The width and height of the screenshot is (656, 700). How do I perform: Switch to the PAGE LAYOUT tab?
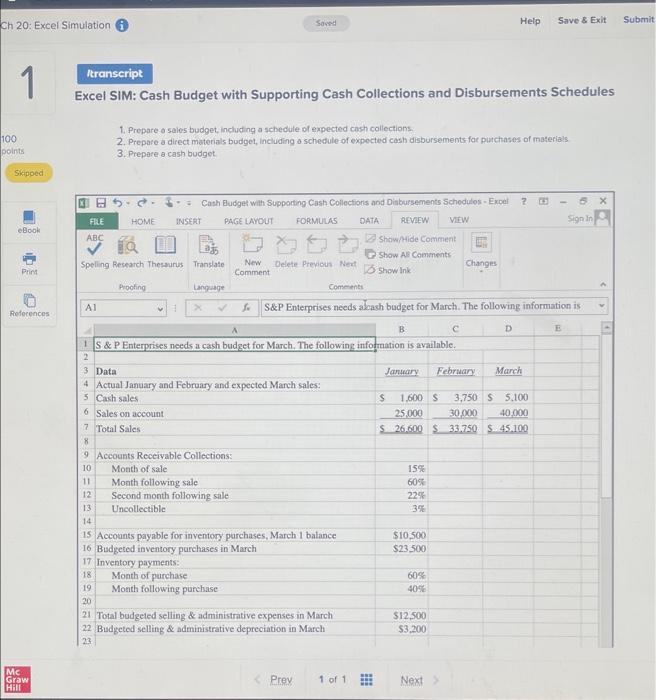[249, 221]
